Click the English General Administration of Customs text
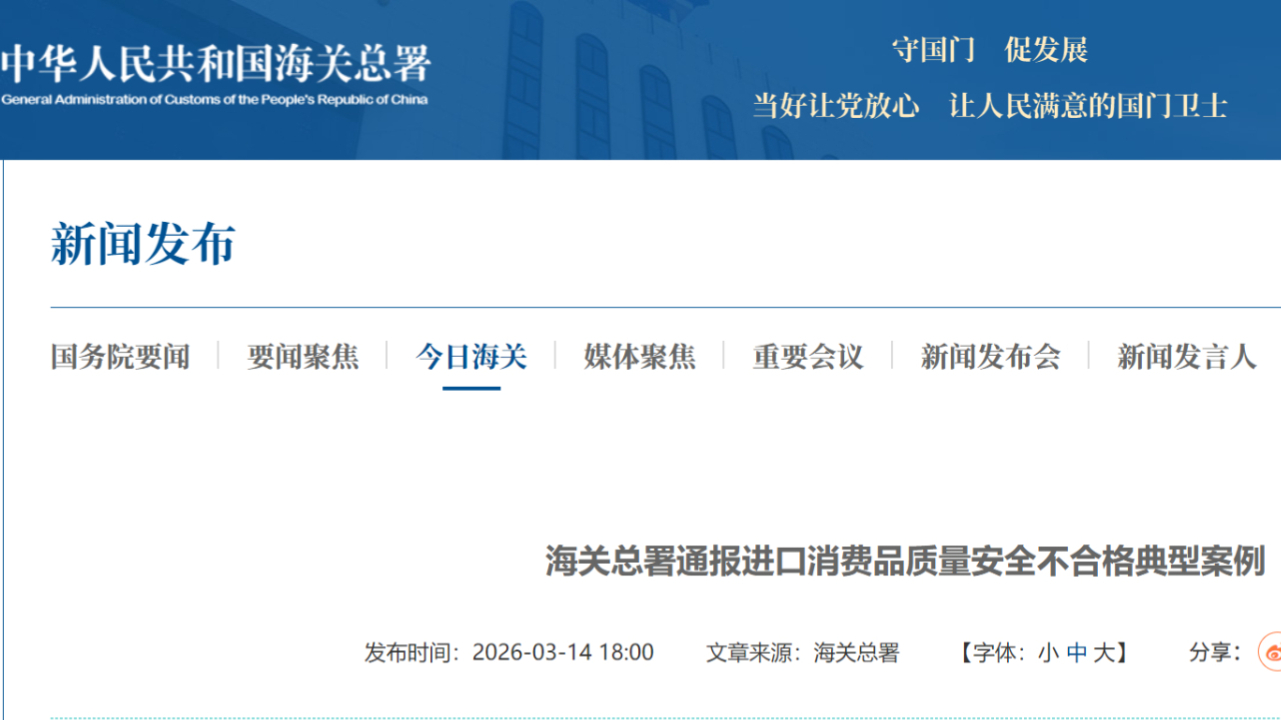This screenshot has height=720, width=1281. (x=215, y=100)
